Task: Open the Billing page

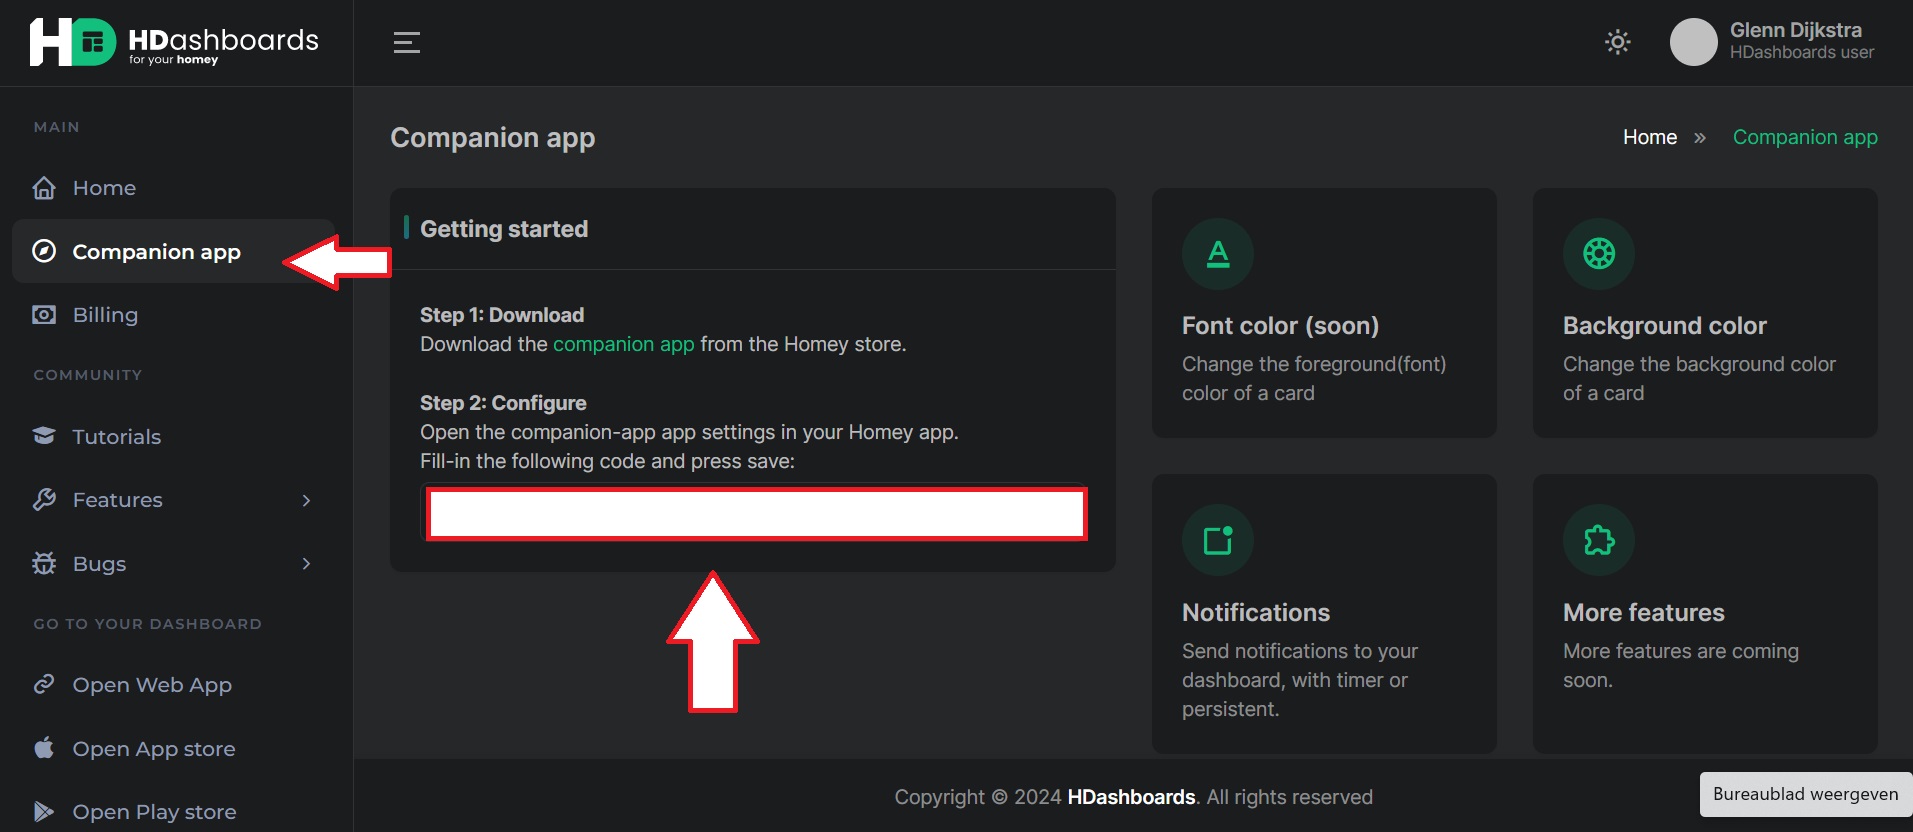Action: pos(105,315)
